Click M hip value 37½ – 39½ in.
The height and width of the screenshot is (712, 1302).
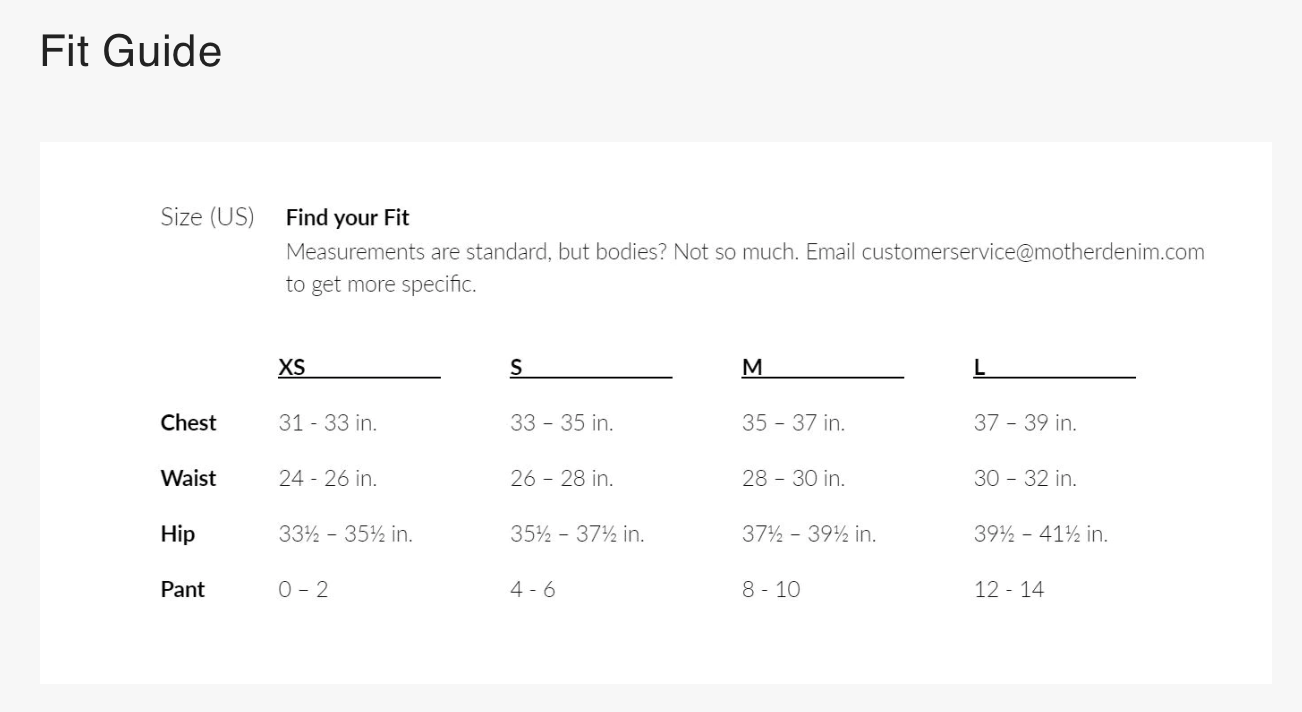(809, 535)
